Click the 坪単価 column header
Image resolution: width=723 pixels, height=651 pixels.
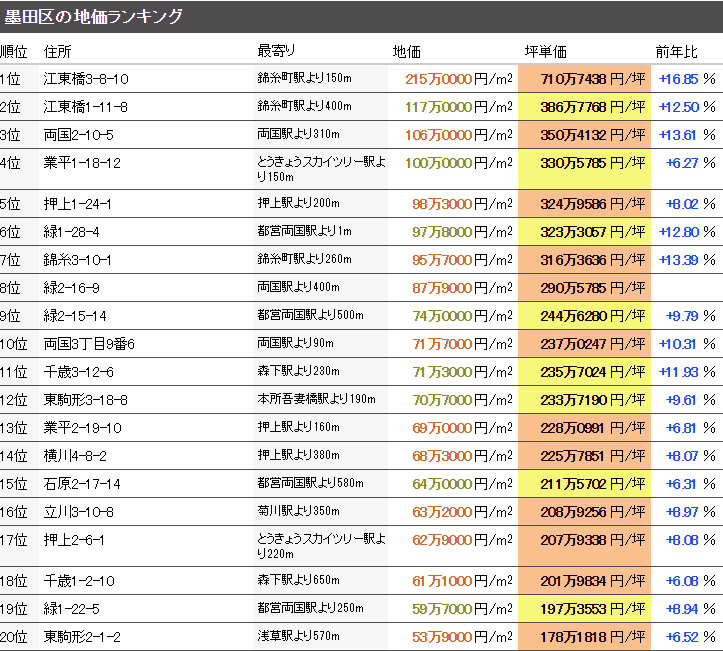[546, 51]
